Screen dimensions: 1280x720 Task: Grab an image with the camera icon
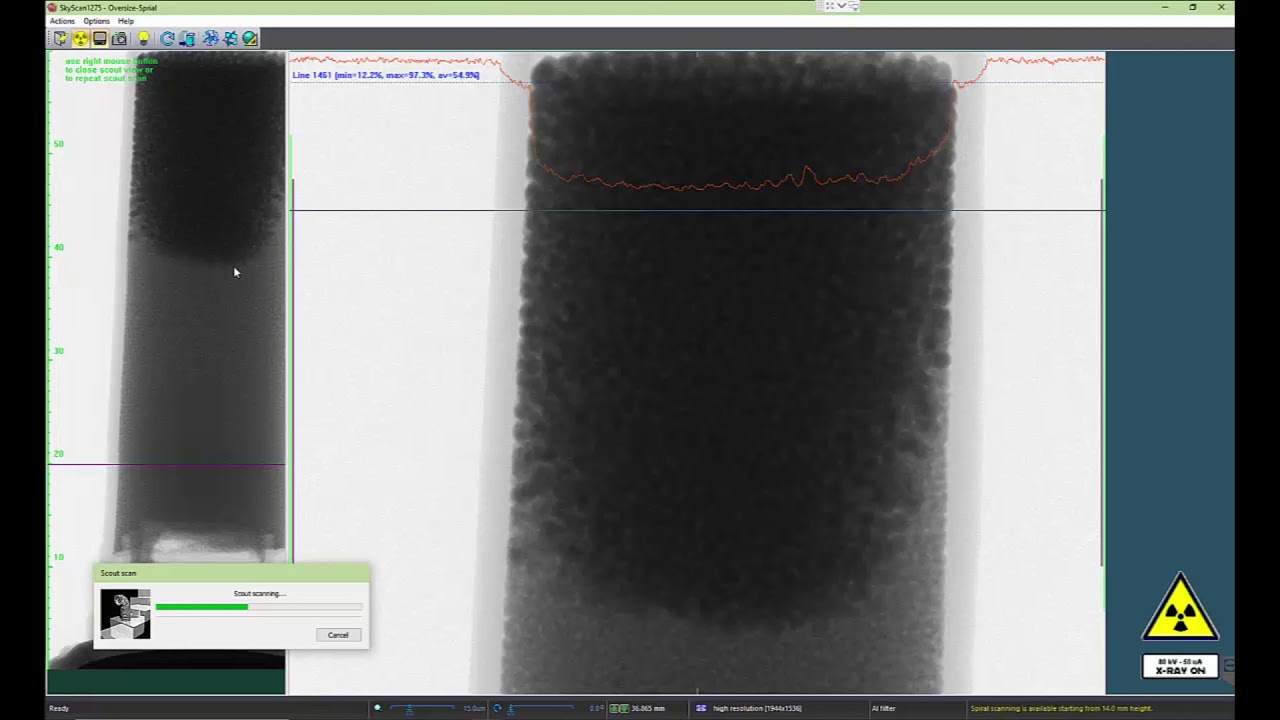[119, 39]
